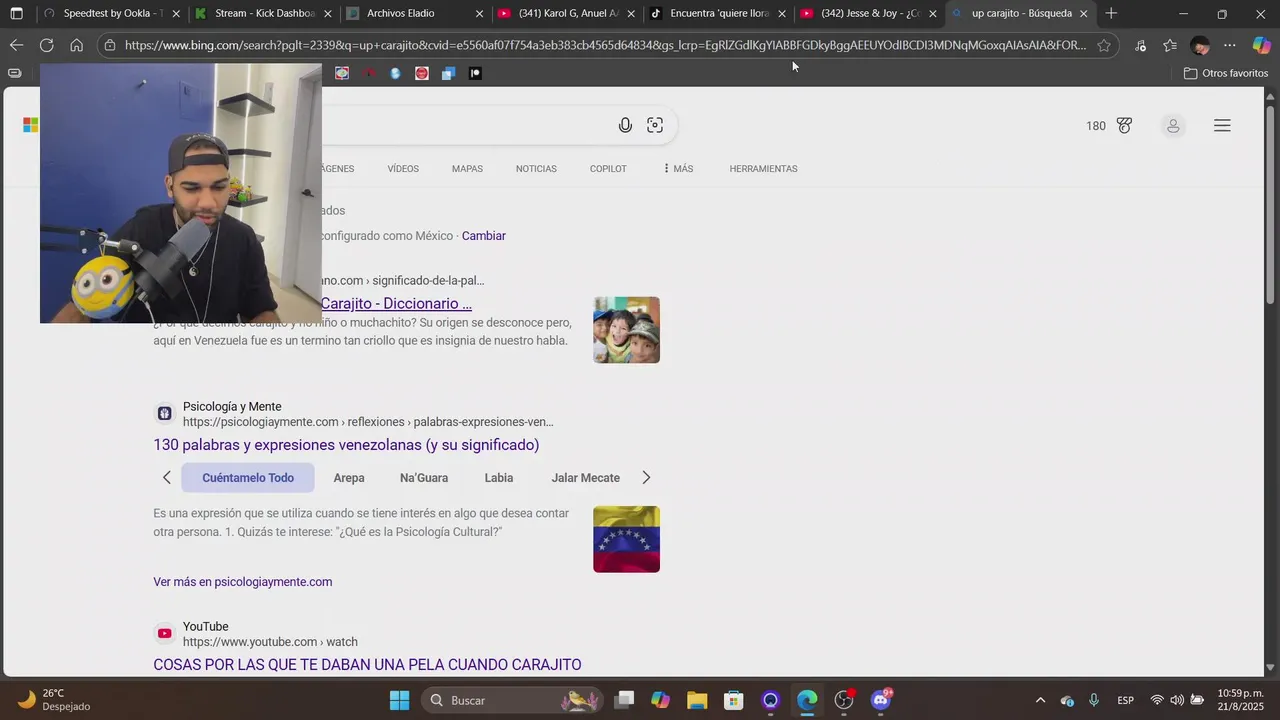Click Venezuela flag result thumbnail
1280x720 pixels.
pyautogui.click(x=627, y=539)
